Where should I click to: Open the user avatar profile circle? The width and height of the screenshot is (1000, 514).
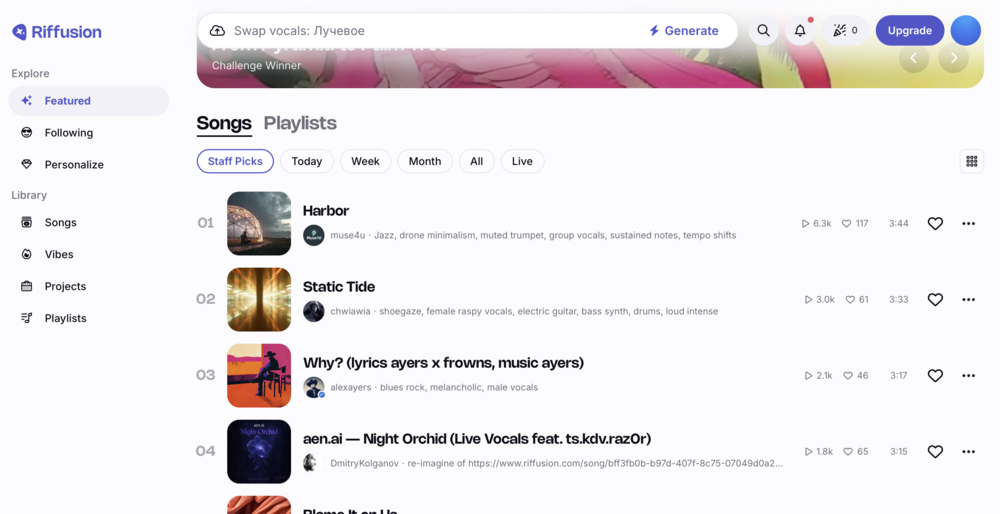[x=966, y=31]
